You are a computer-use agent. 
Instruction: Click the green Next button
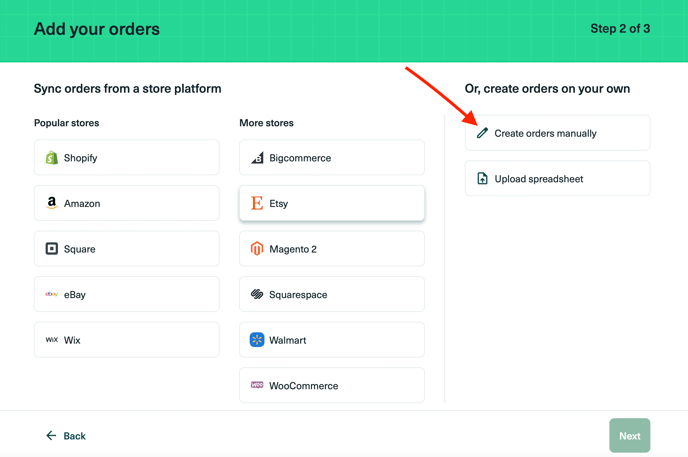(x=630, y=436)
